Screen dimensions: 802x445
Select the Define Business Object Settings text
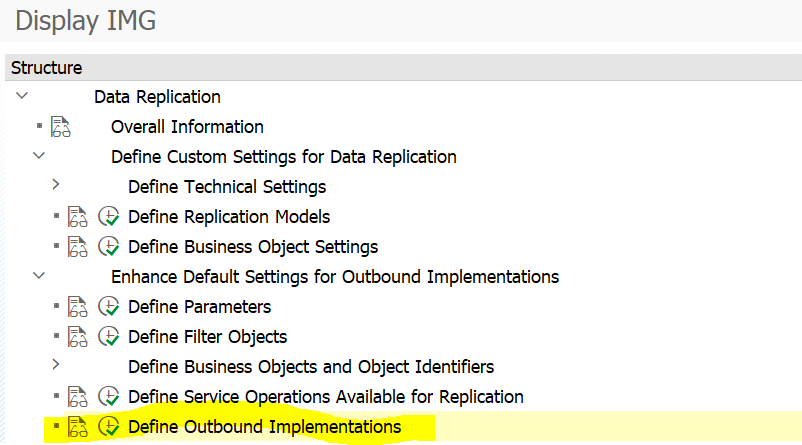pyautogui.click(x=253, y=247)
